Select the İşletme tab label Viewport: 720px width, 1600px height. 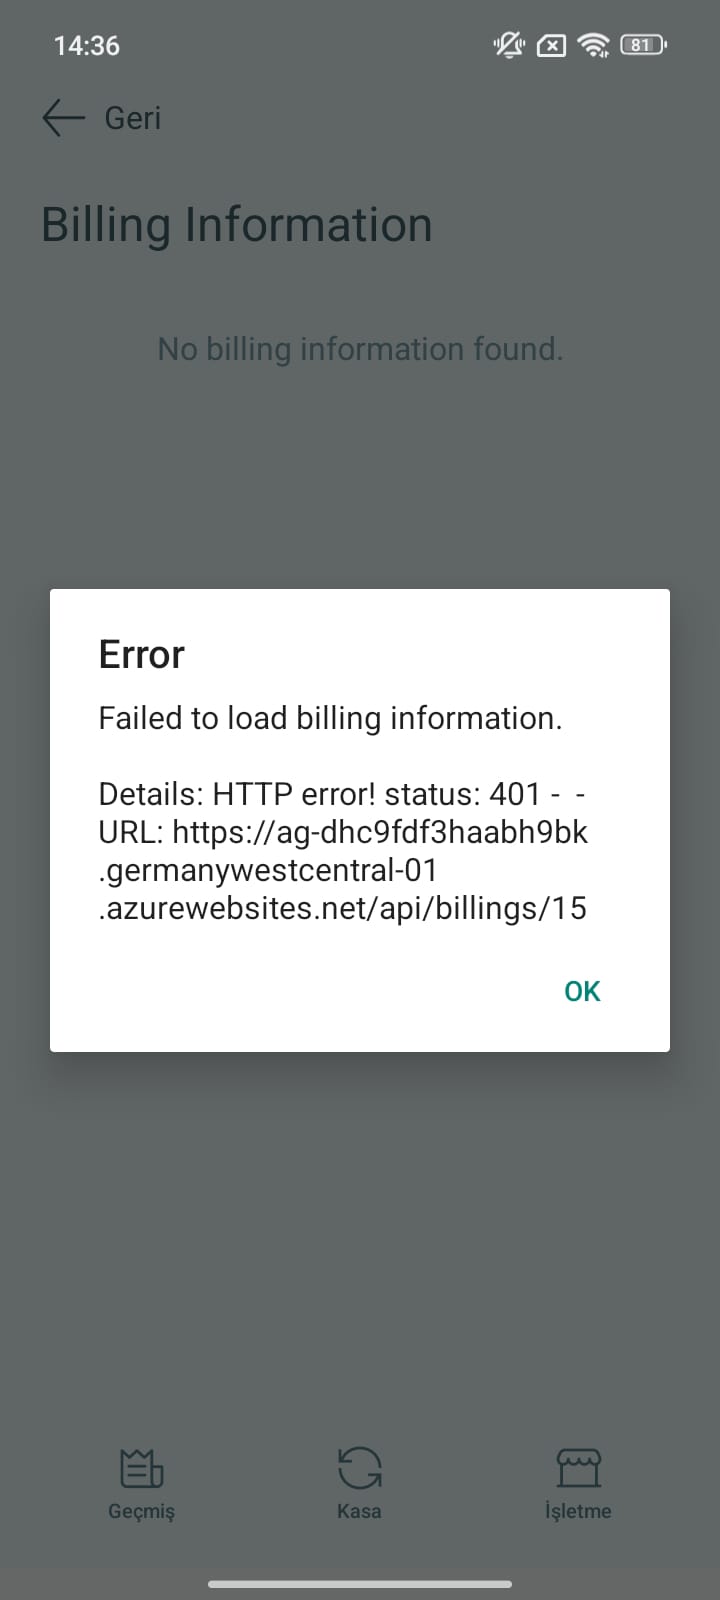(x=578, y=1511)
